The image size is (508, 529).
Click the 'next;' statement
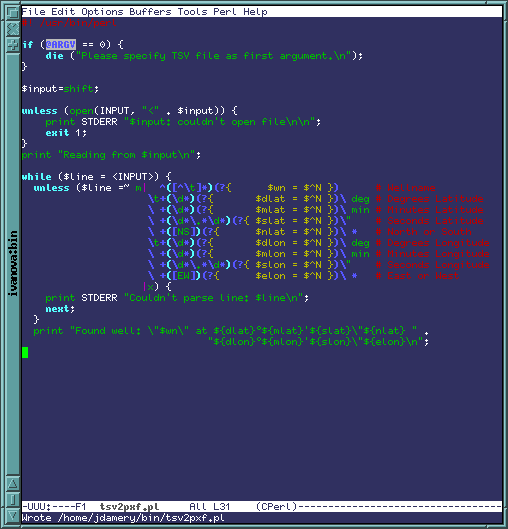pyautogui.click(x=60, y=309)
